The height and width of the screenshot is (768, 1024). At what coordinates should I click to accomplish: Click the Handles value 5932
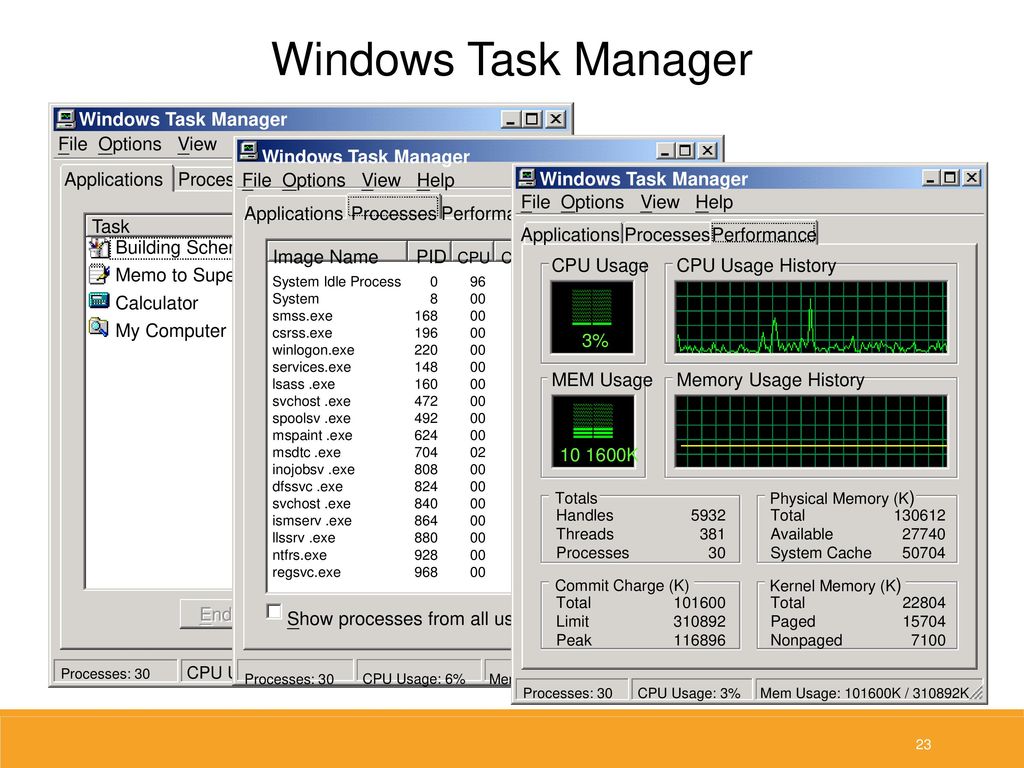click(708, 515)
